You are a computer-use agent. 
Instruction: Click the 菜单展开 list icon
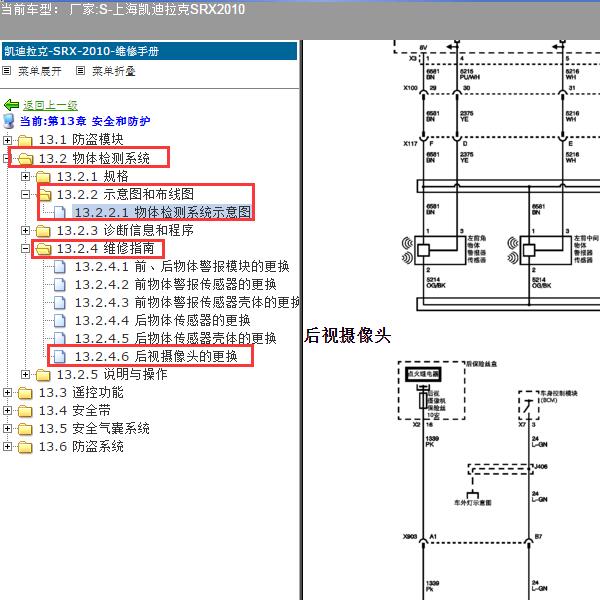click(x=7, y=71)
